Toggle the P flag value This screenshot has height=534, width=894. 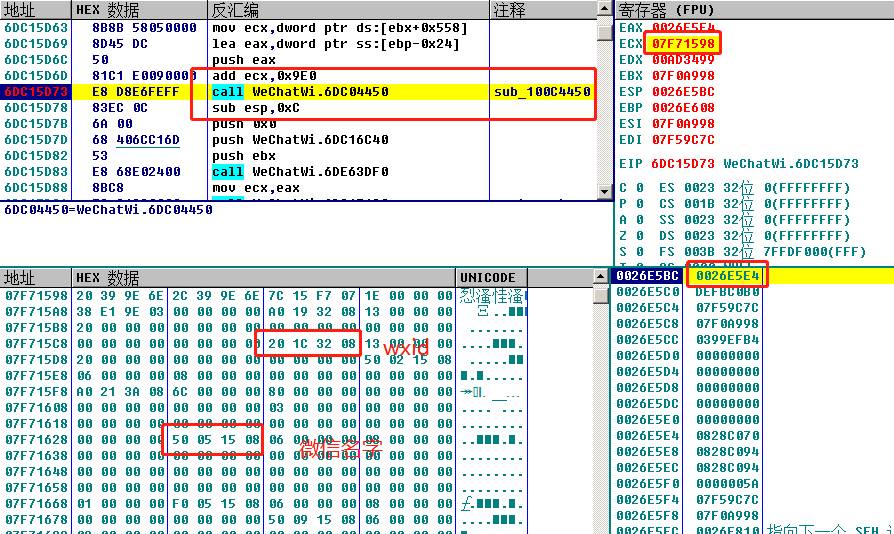[x=640, y=203]
